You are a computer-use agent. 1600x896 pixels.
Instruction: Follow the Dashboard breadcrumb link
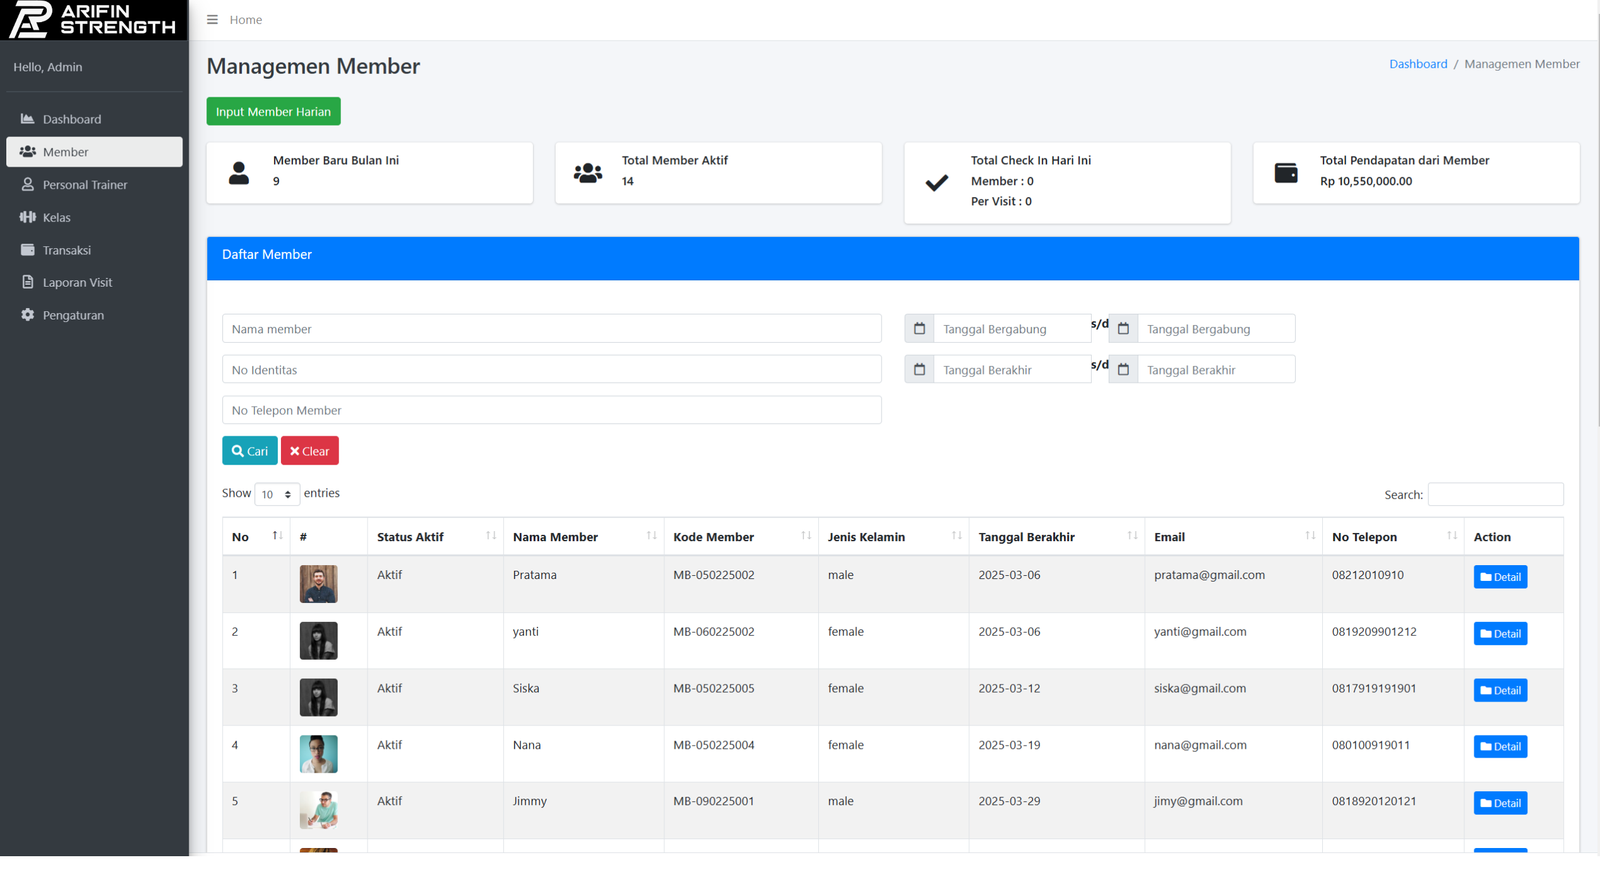1418,64
